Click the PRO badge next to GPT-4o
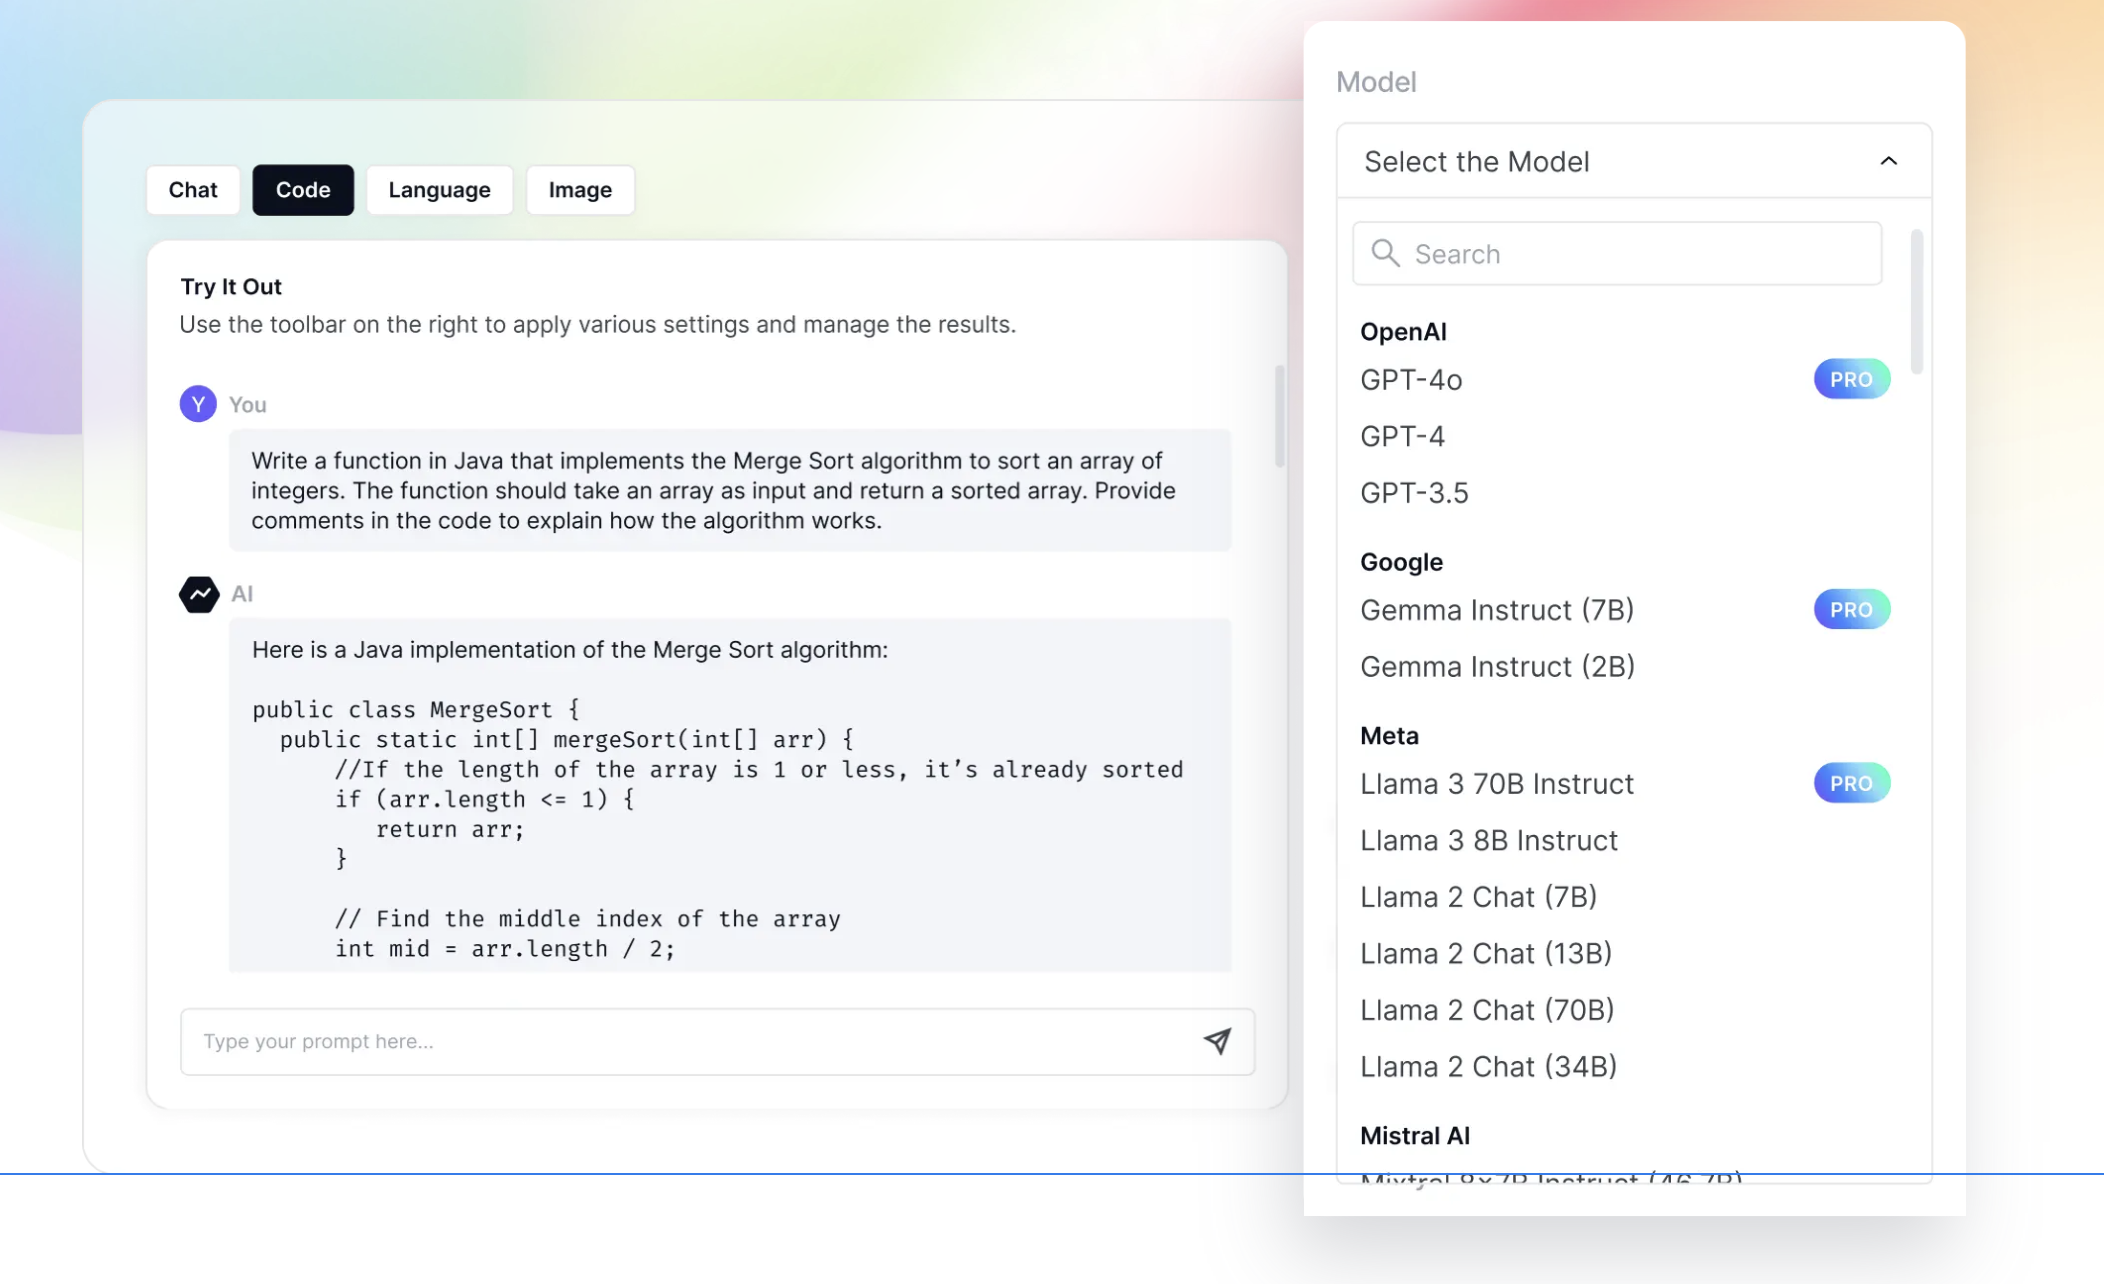This screenshot has height=1284, width=2104. [1852, 379]
